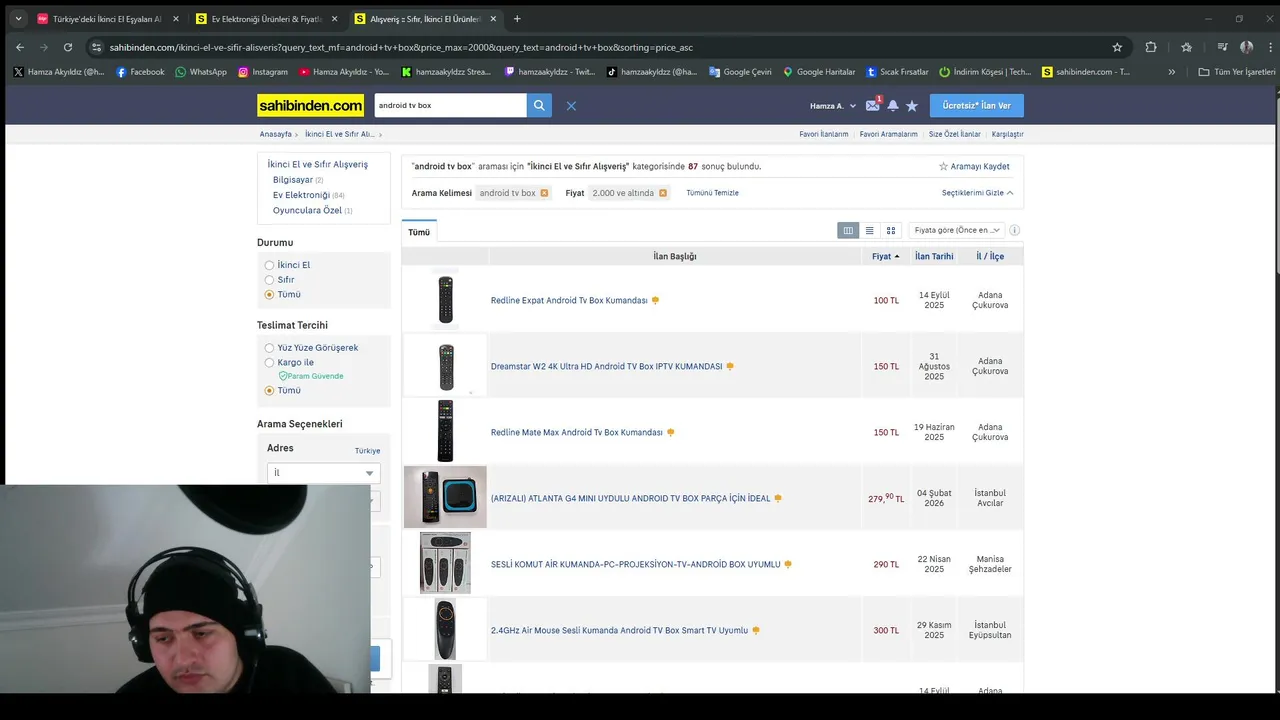Open the messages envelope icon

click(873, 106)
